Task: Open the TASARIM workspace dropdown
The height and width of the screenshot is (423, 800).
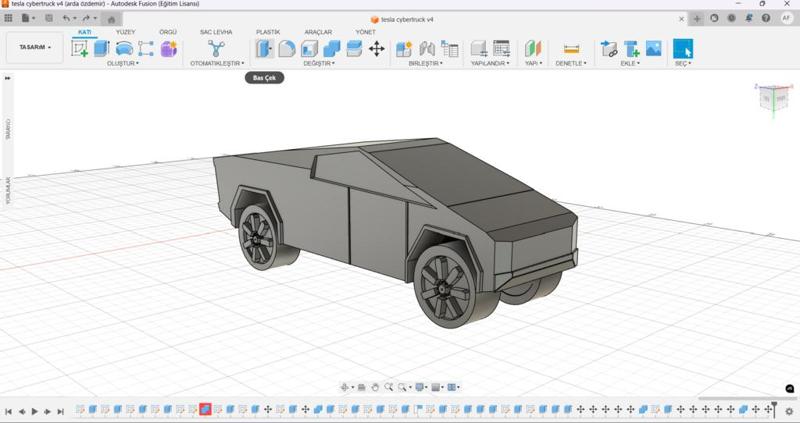Action: [x=35, y=48]
